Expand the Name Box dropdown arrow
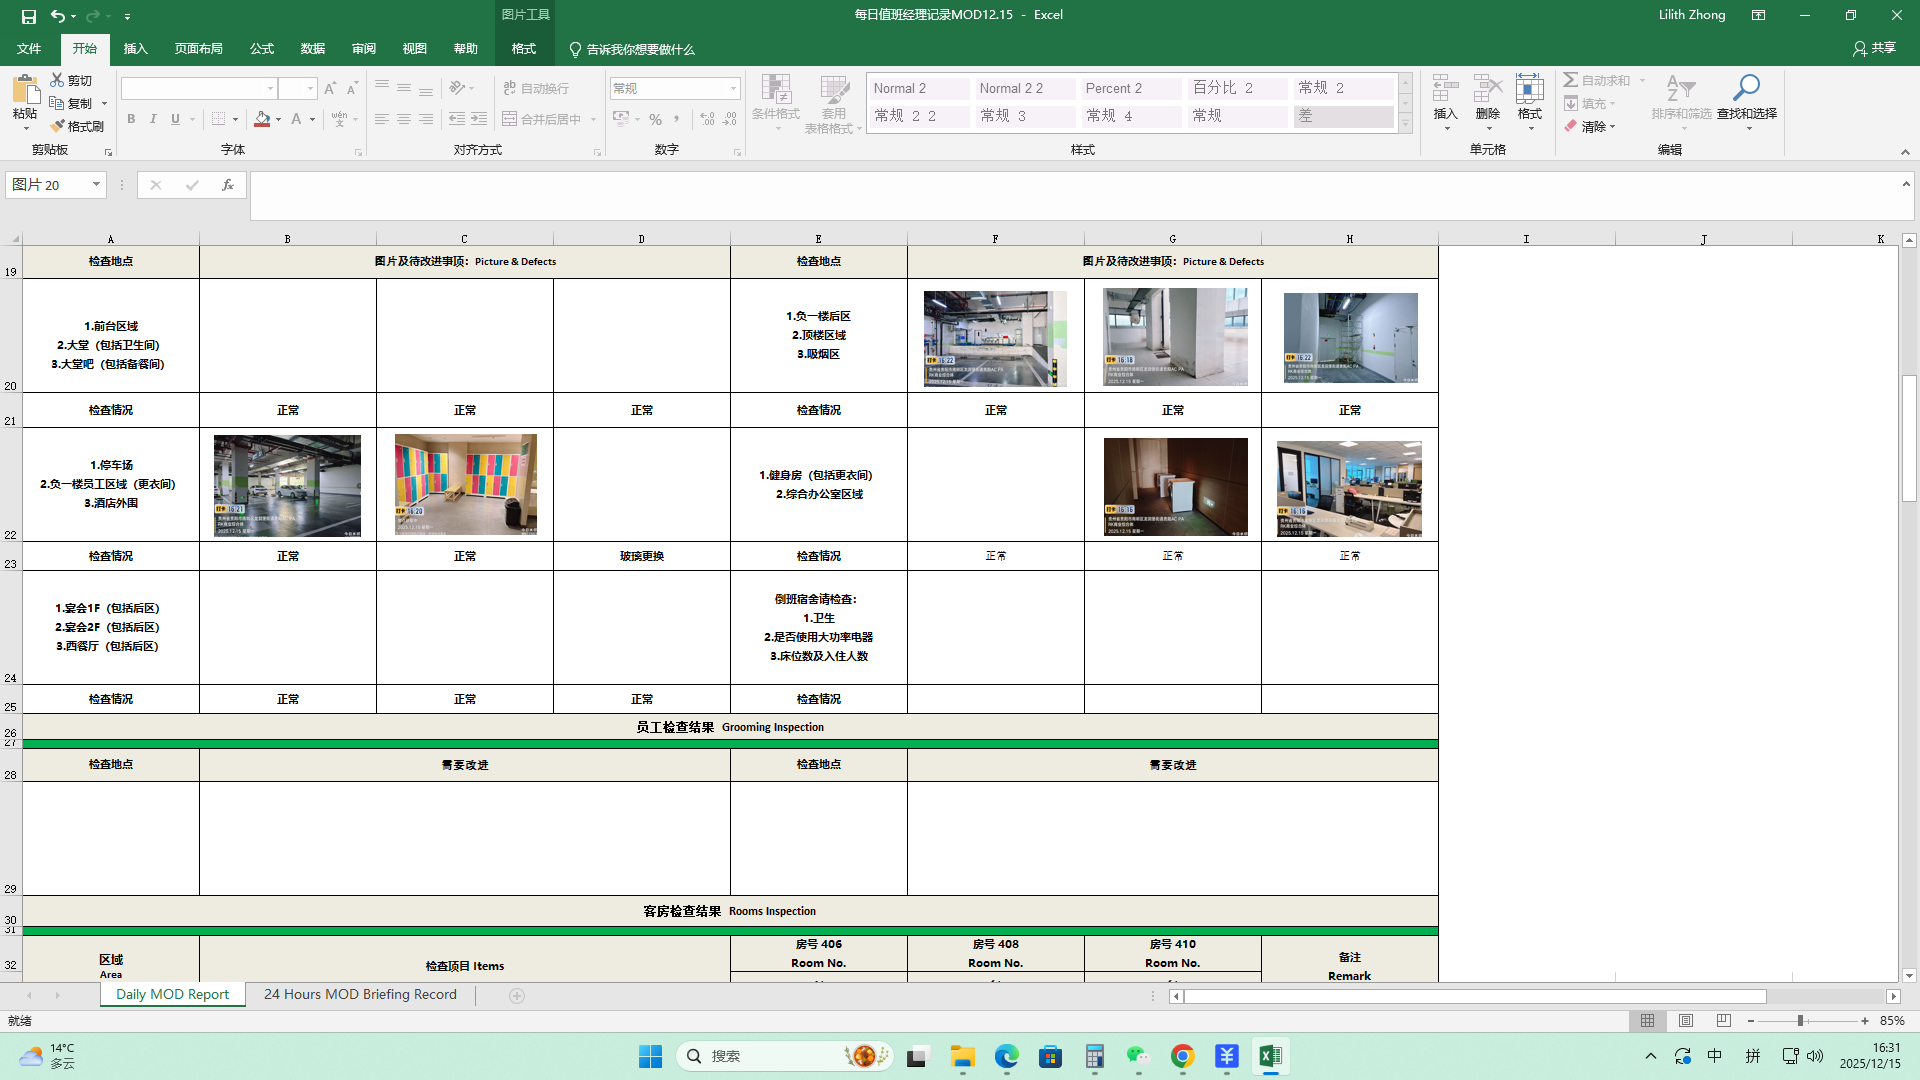1920x1080 pixels. point(96,185)
